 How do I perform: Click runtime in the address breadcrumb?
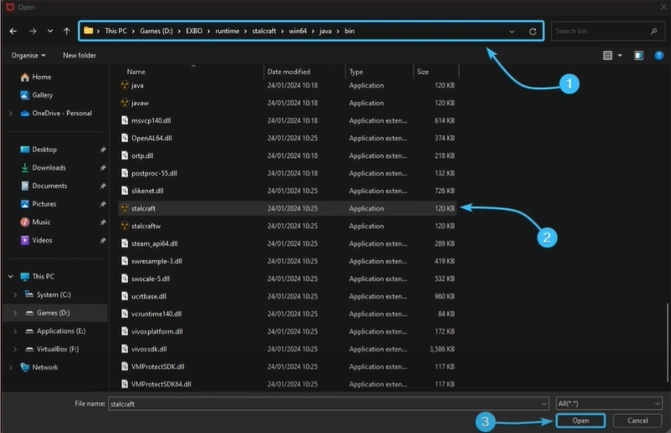pos(227,31)
